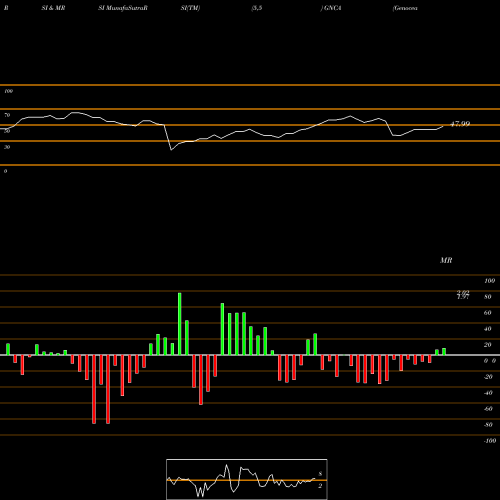
Task: Click the SI(TM) header text
Action: pyautogui.click(x=190, y=8)
